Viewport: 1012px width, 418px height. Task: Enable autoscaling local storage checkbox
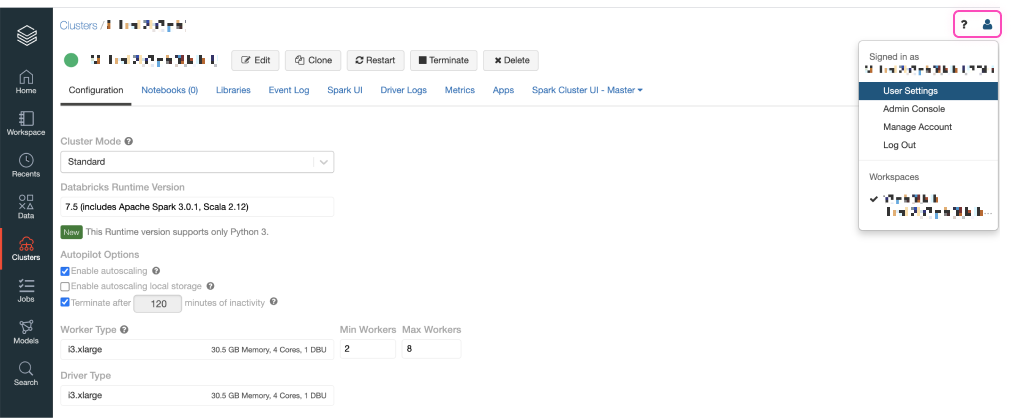[x=66, y=286]
